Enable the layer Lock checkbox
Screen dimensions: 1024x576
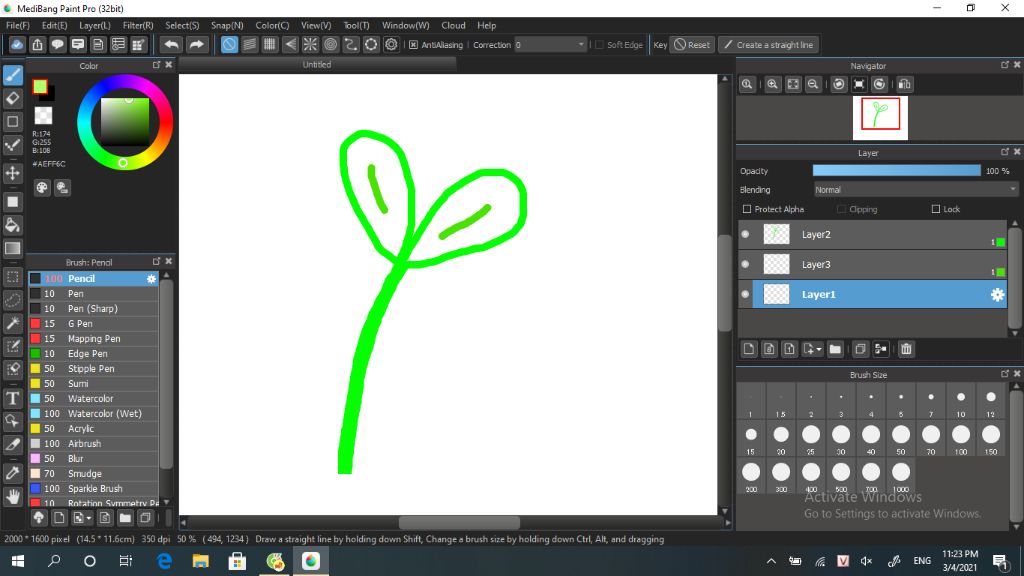[x=936, y=209]
